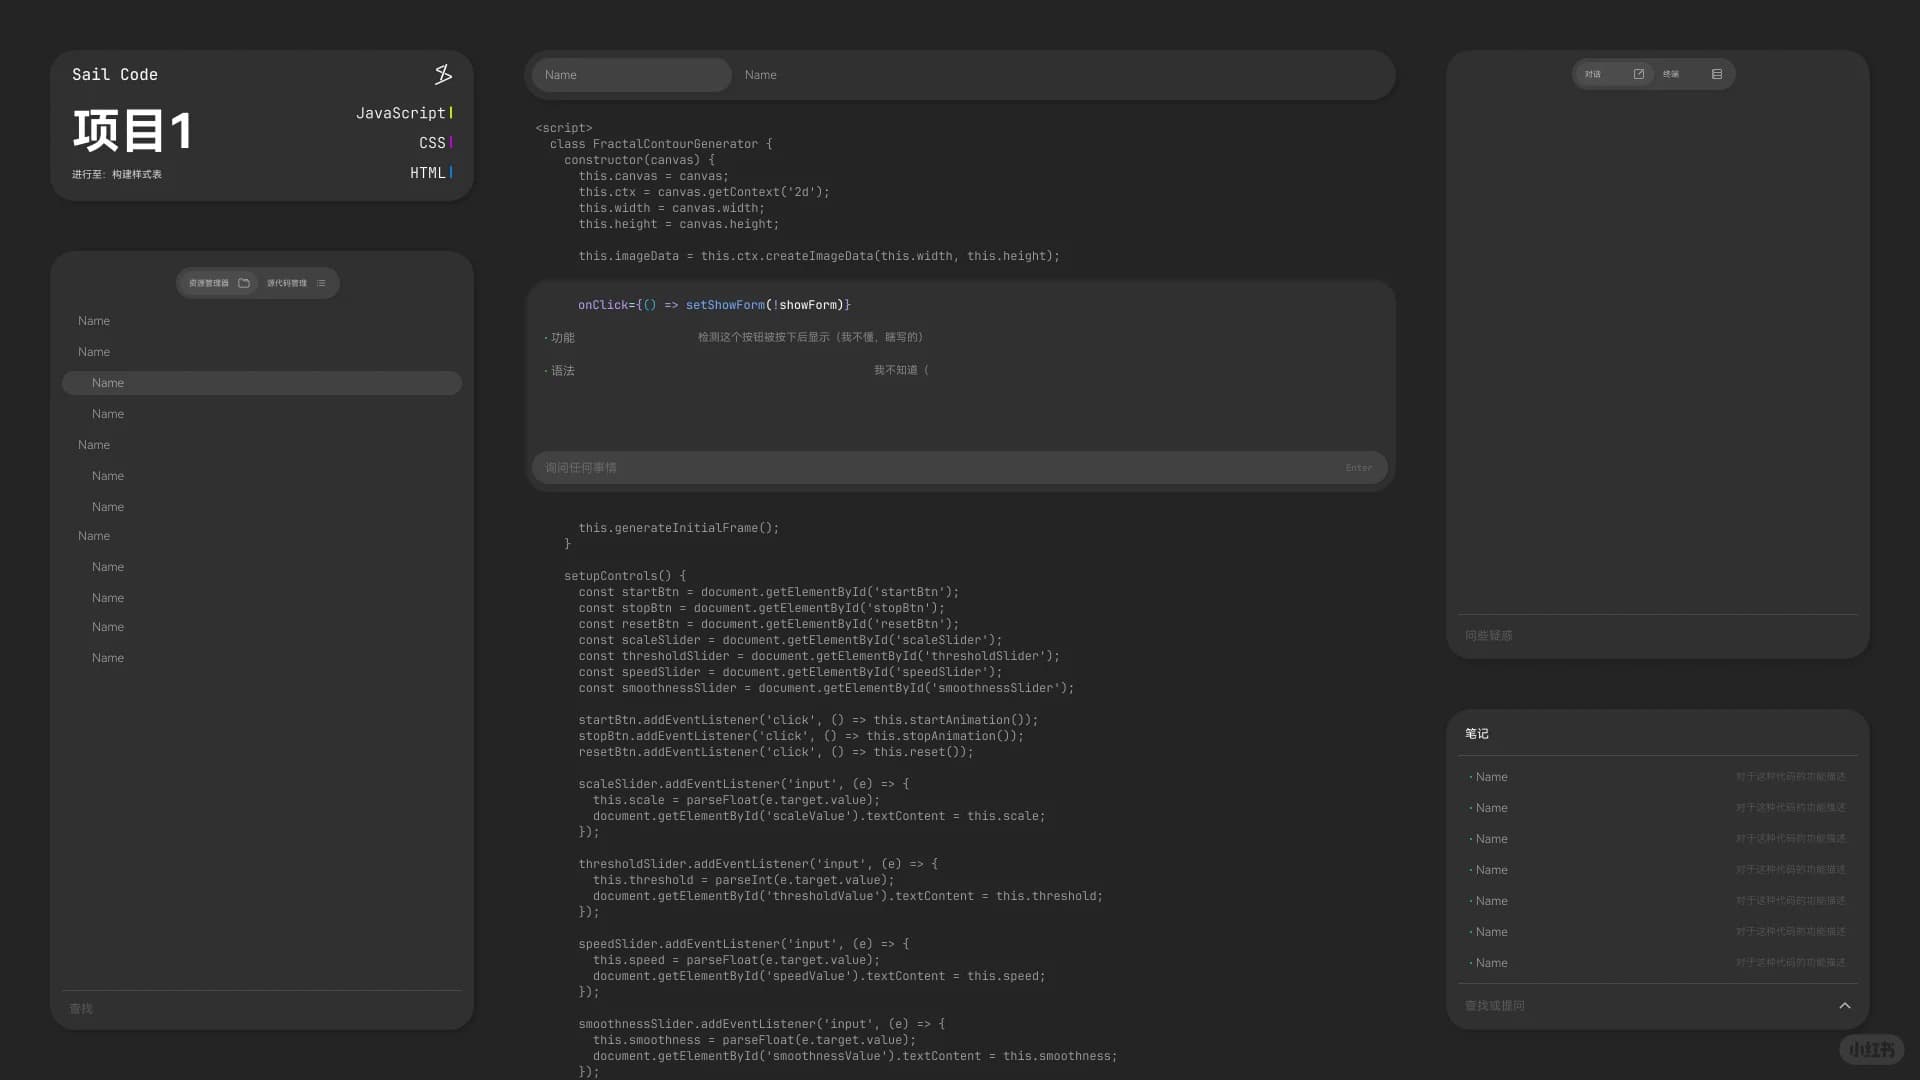The width and height of the screenshot is (1920, 1080).
Task: Click the const thresholdSlider declaration line
Action: tap(819, 656)
